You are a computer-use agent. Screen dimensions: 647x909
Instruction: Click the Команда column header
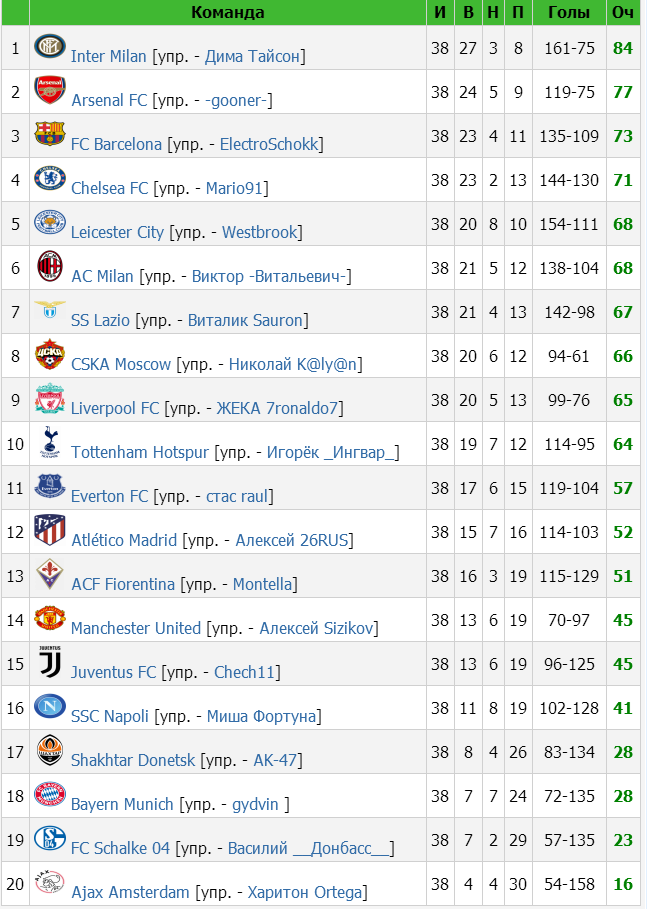point(228,12)
